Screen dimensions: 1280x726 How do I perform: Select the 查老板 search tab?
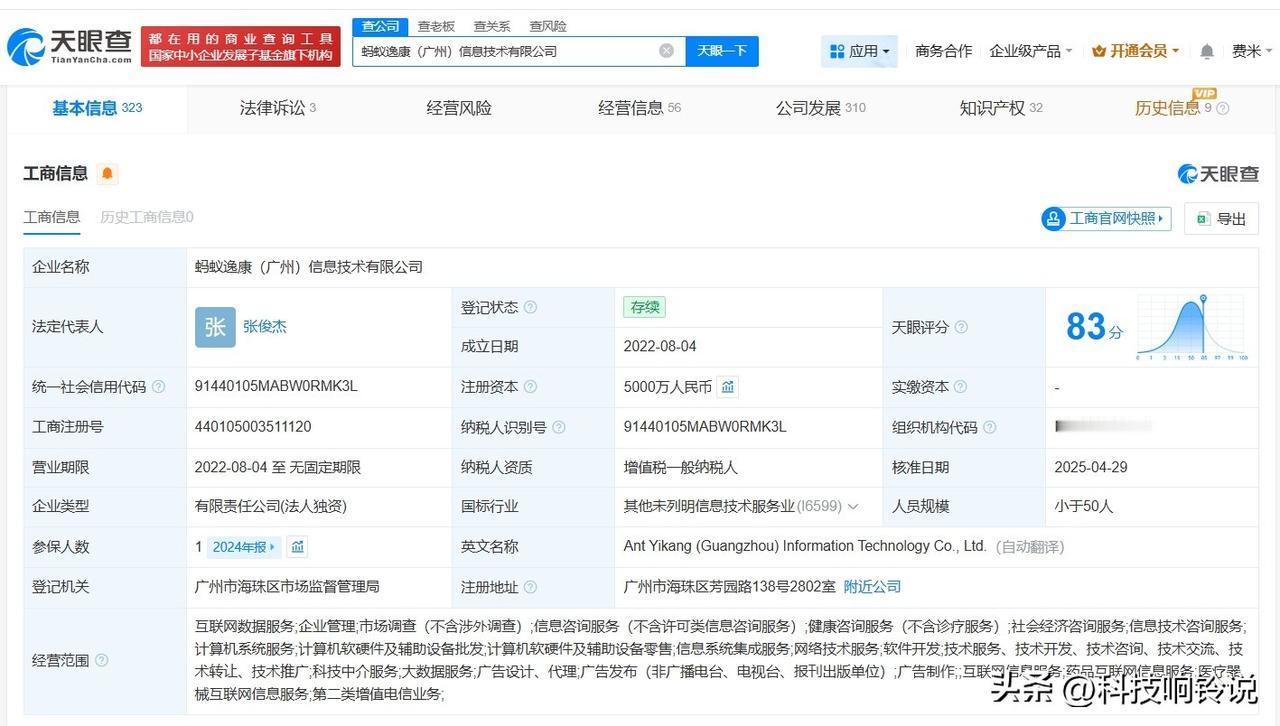pos(436,26)
